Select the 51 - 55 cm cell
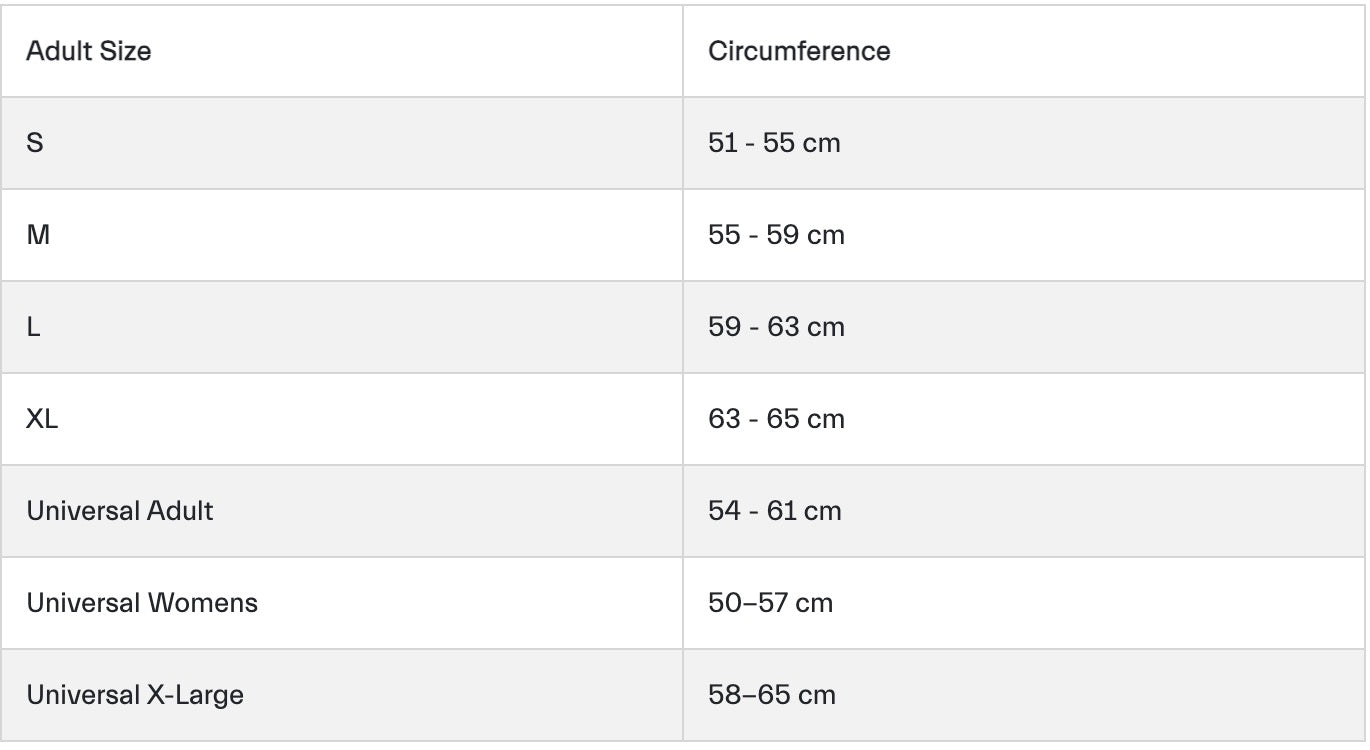Viewport: 1370px width, 750px height. click(x=774, y=143)
